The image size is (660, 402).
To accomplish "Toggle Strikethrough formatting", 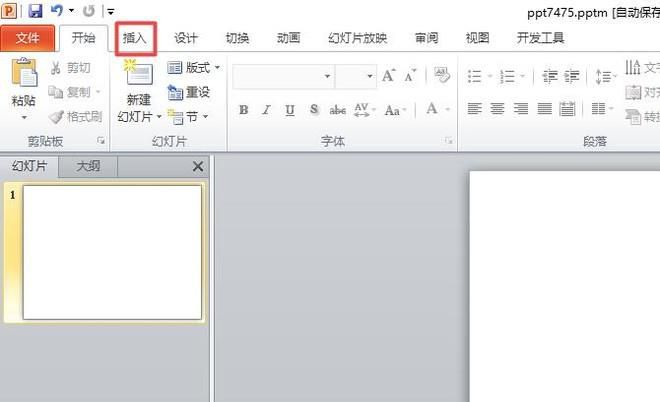I will 338,110.
